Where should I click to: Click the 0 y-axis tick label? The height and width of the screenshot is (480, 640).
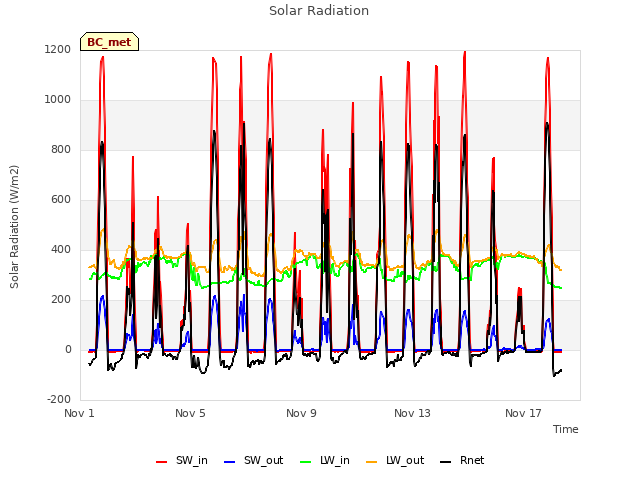click(x=68, y=349)
